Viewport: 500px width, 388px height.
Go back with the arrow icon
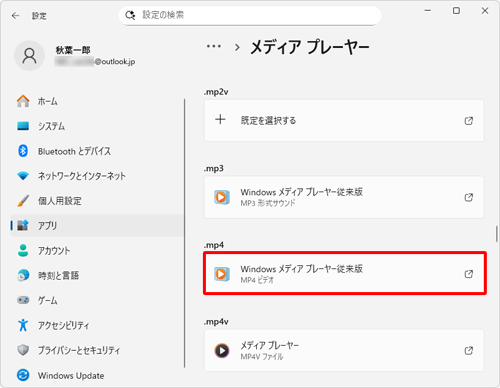click(15, 16)
